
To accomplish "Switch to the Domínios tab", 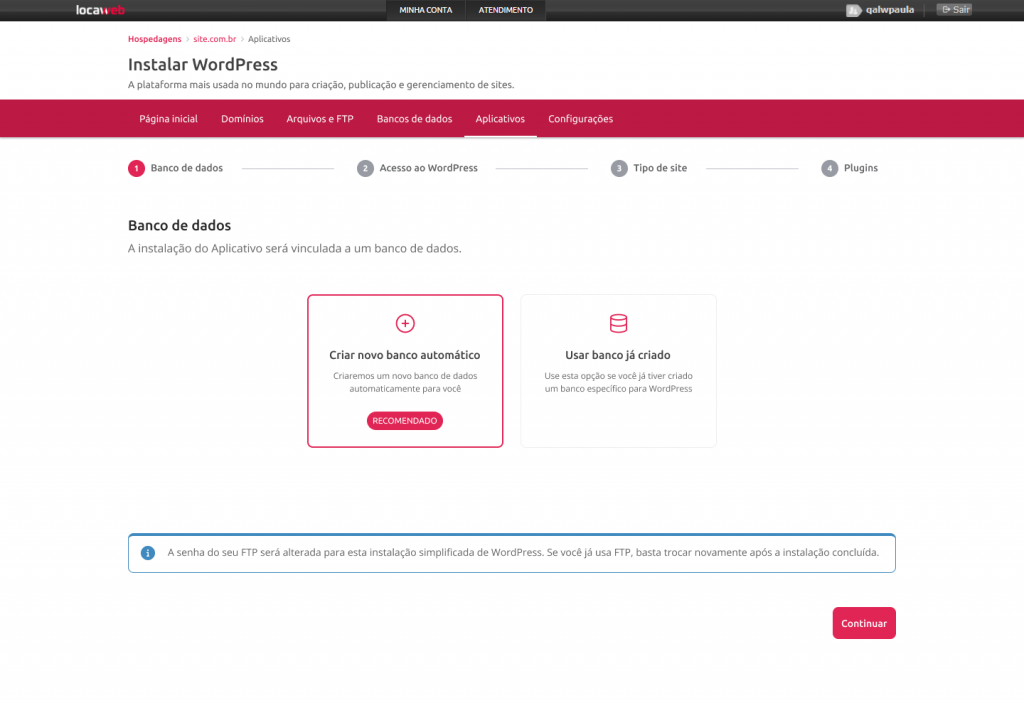I will (242, 119).
